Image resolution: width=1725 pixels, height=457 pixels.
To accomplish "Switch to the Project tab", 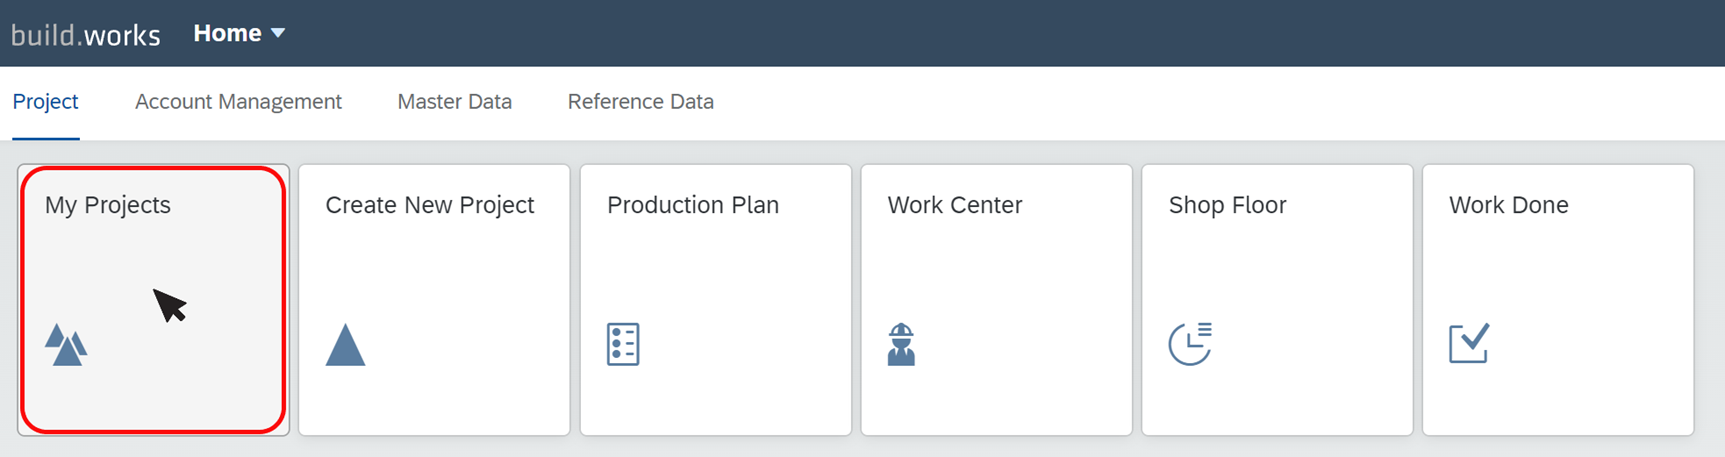I will coord(45,102).
